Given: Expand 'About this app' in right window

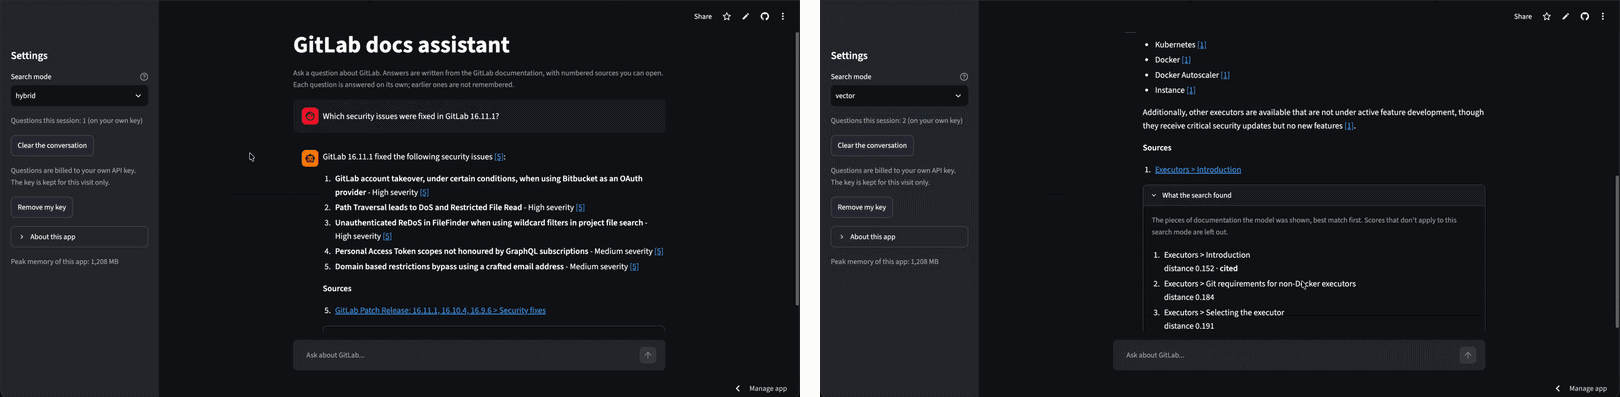Looking at the screenshot, I should 899,237.
